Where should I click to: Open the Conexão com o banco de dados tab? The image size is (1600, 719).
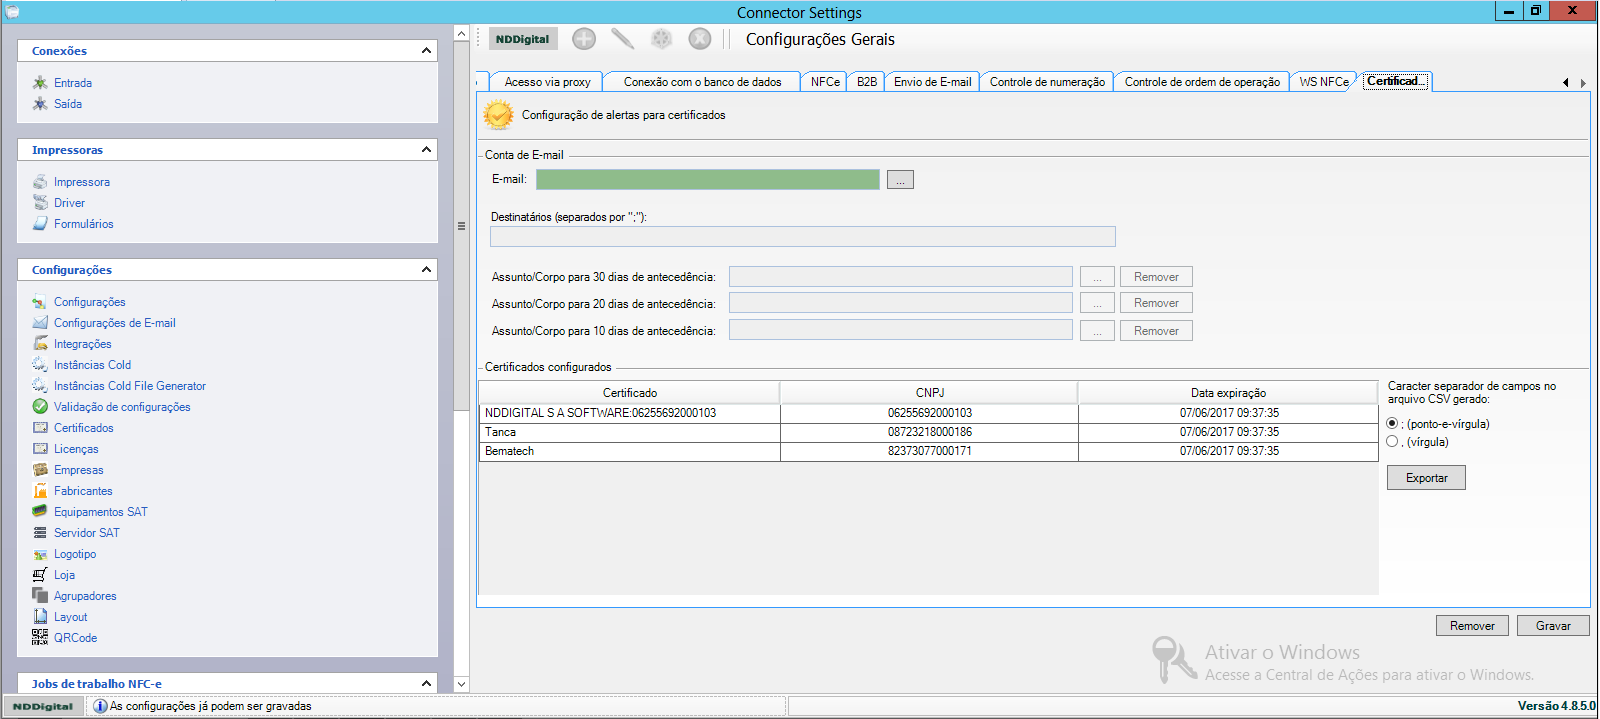pos(702,82)
